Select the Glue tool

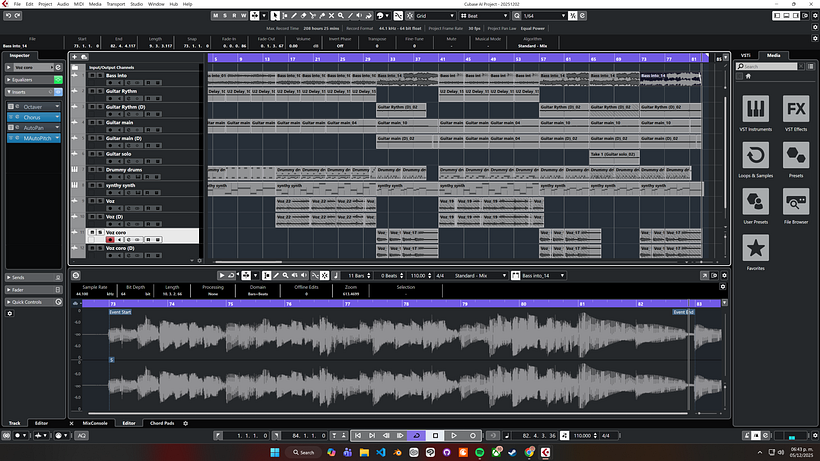(x=322, y=16)
